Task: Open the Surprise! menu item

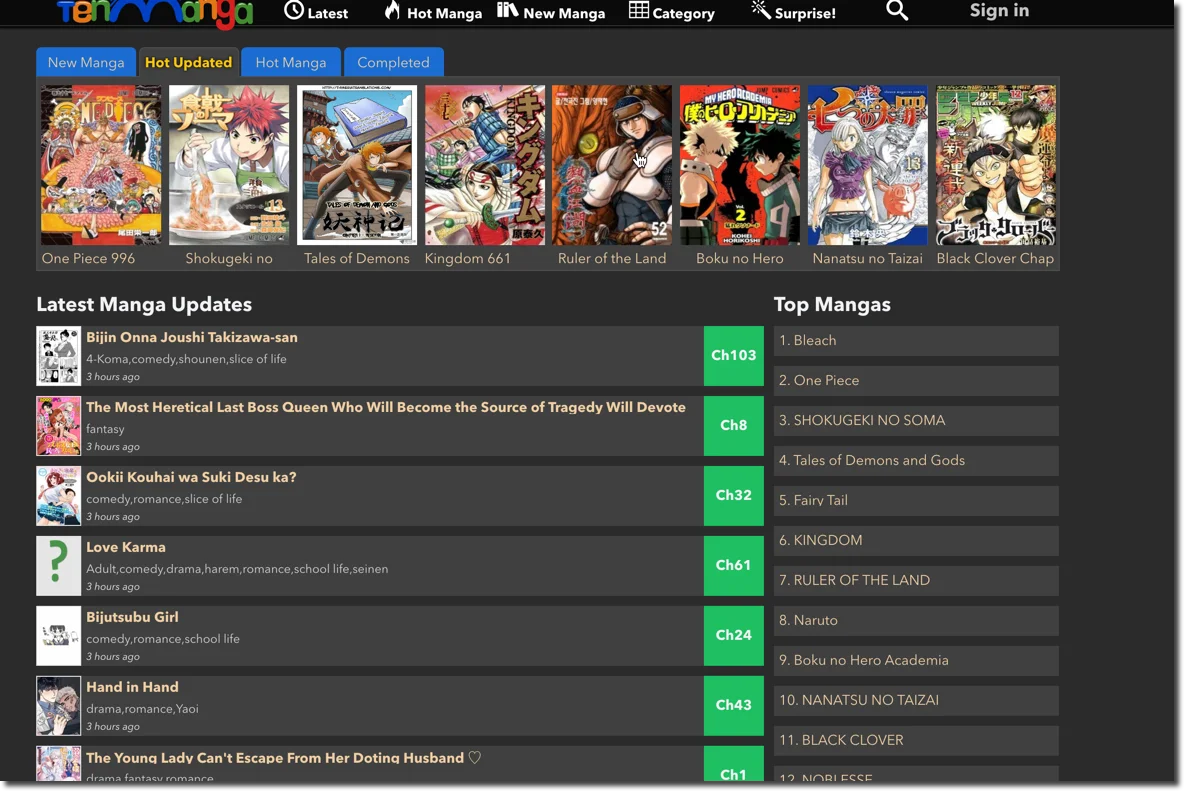Action: click(x=805, y=14)
